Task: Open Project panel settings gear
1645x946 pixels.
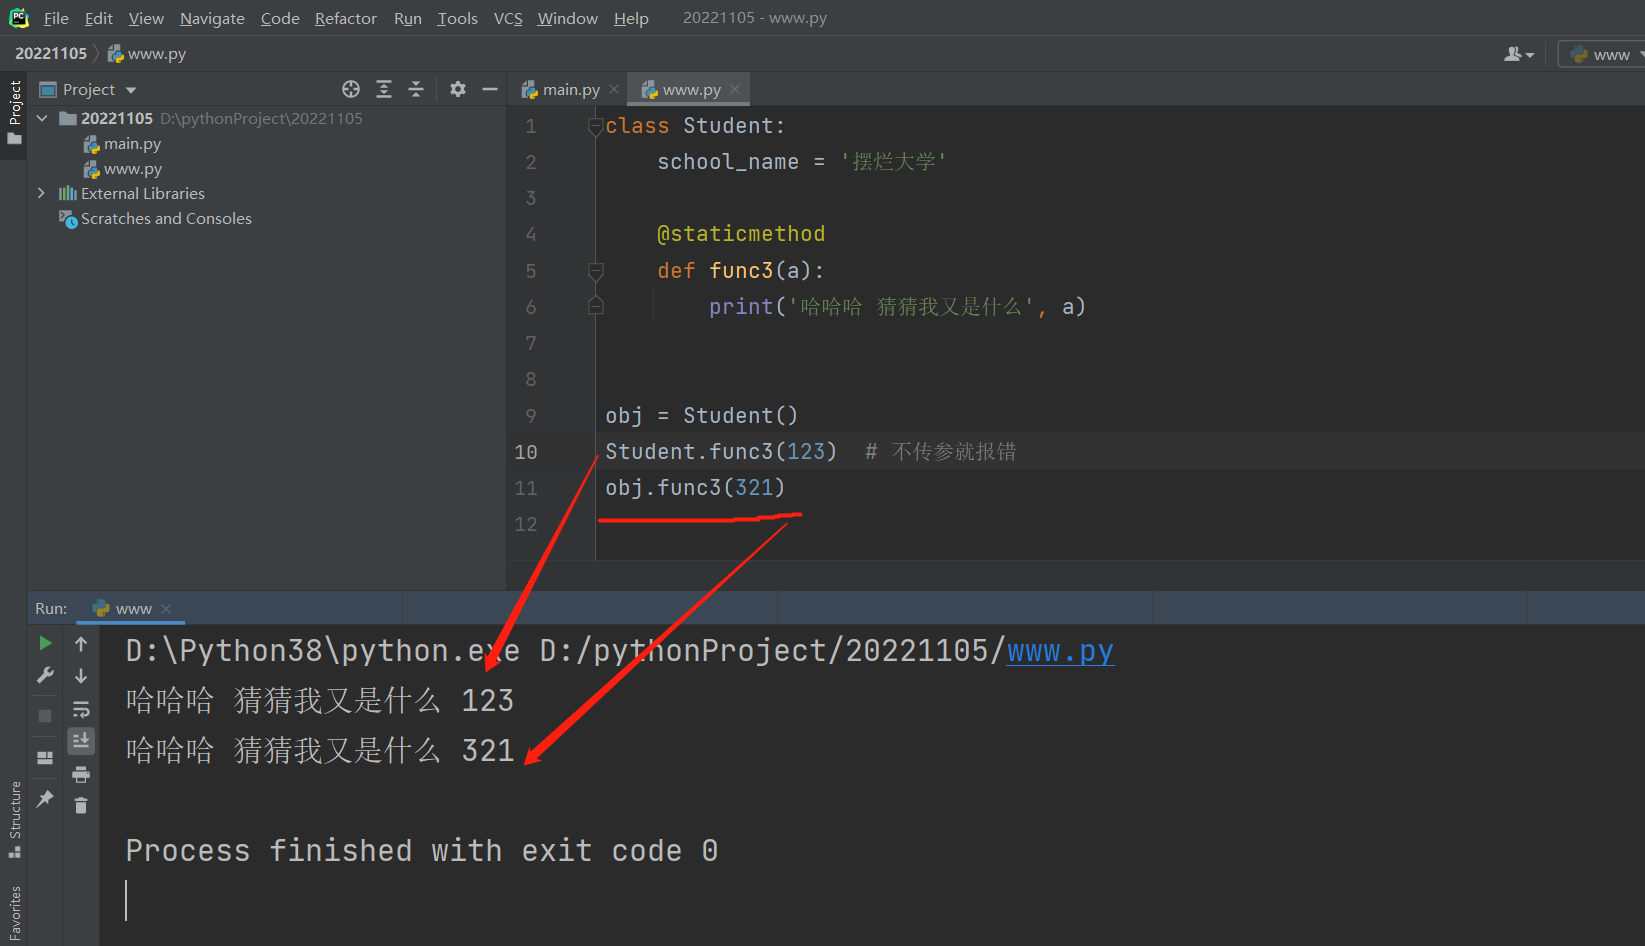Action: [x=458, y=89]
